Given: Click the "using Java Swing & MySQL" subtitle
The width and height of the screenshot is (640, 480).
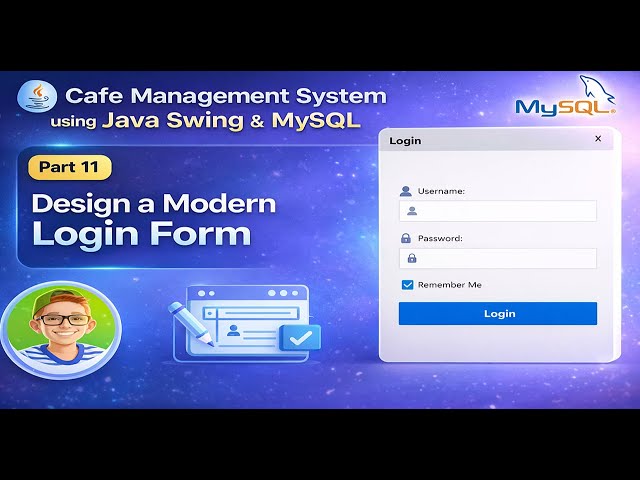Looking at the screenshot, I should coord(205,120).
